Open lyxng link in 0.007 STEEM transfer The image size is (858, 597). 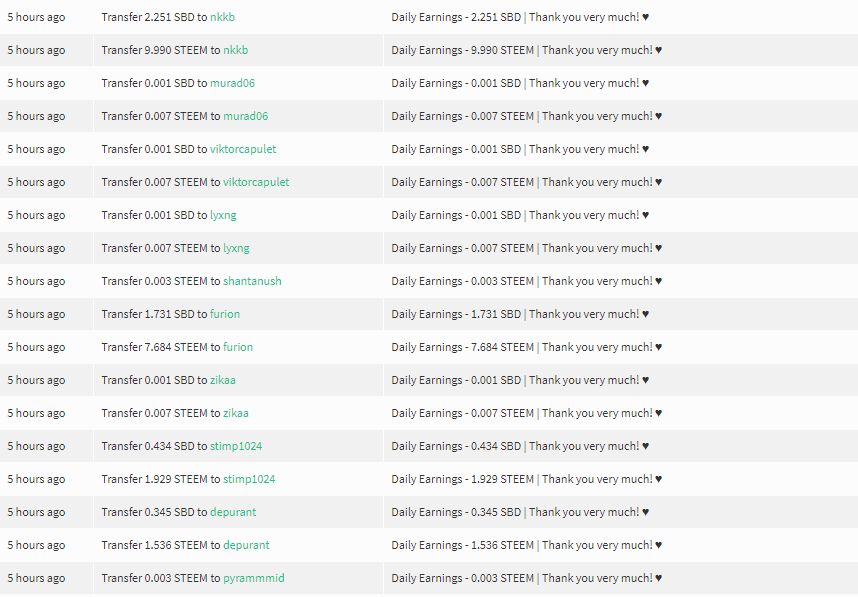236,248
